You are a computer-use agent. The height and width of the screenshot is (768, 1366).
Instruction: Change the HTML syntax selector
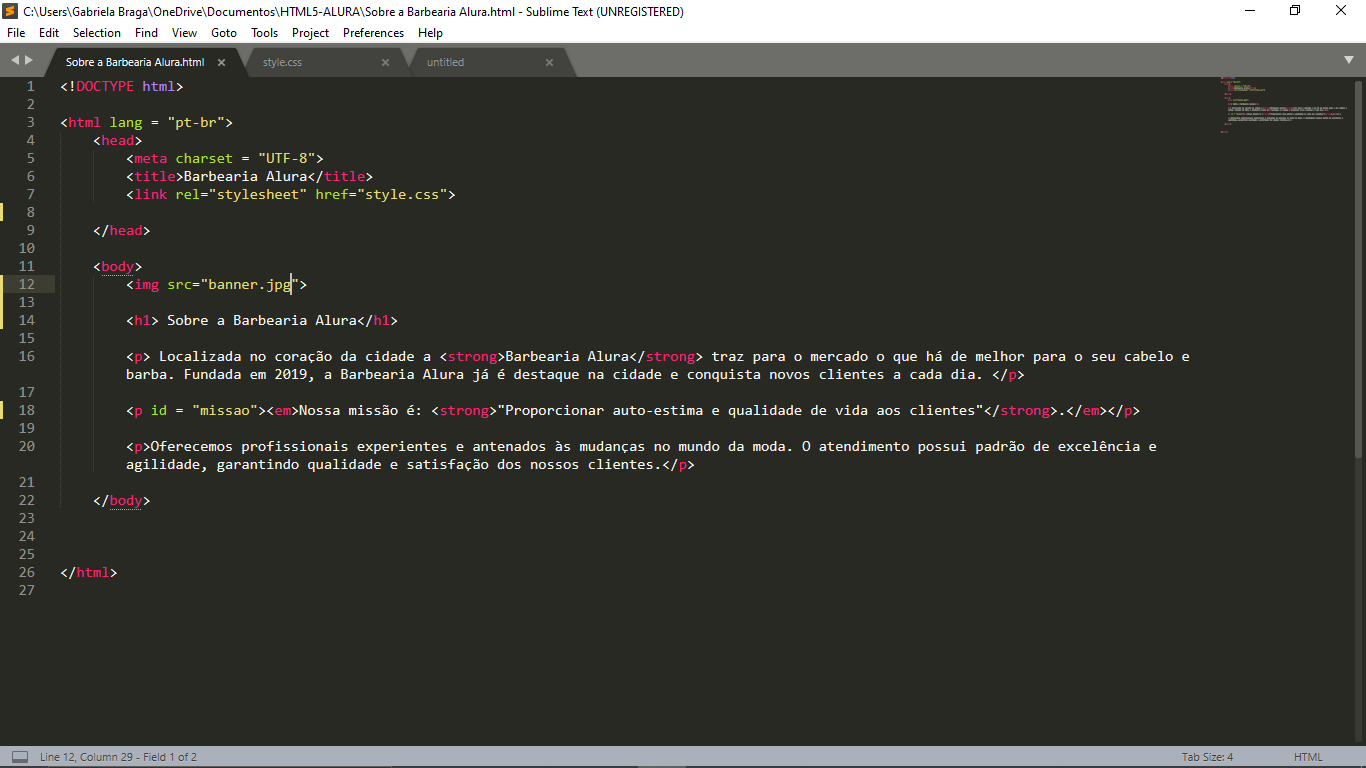(1307, 757)
